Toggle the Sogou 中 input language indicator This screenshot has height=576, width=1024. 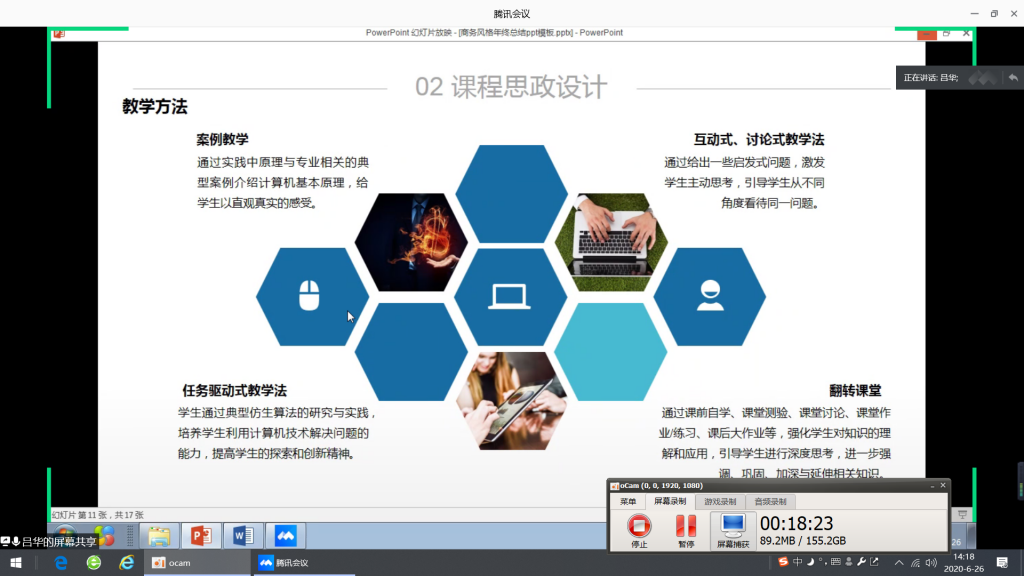[x=797, y=562]
